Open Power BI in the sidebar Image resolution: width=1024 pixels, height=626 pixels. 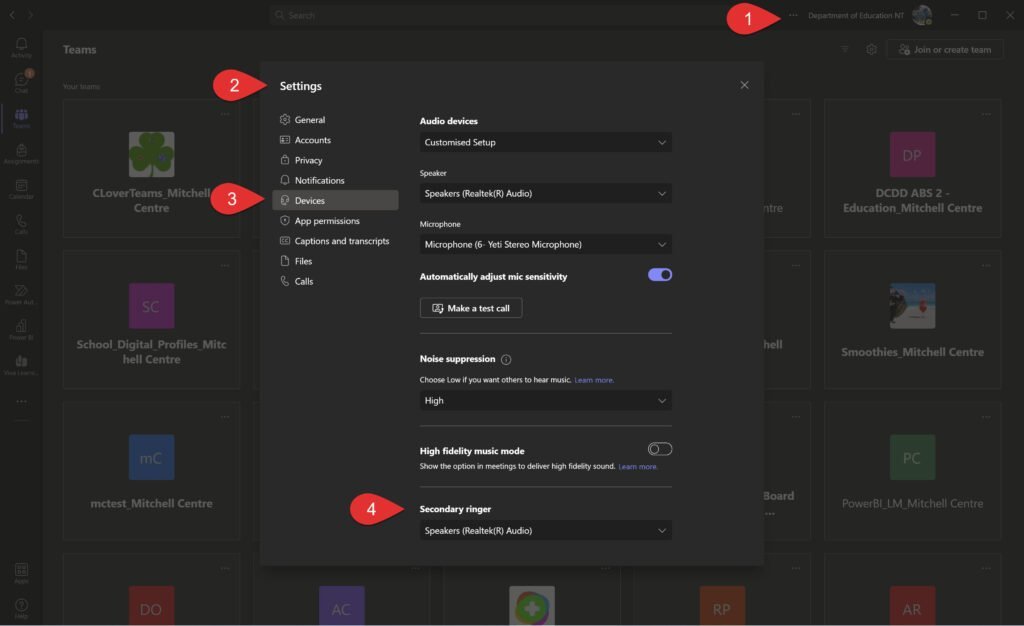tap(21, 330)
